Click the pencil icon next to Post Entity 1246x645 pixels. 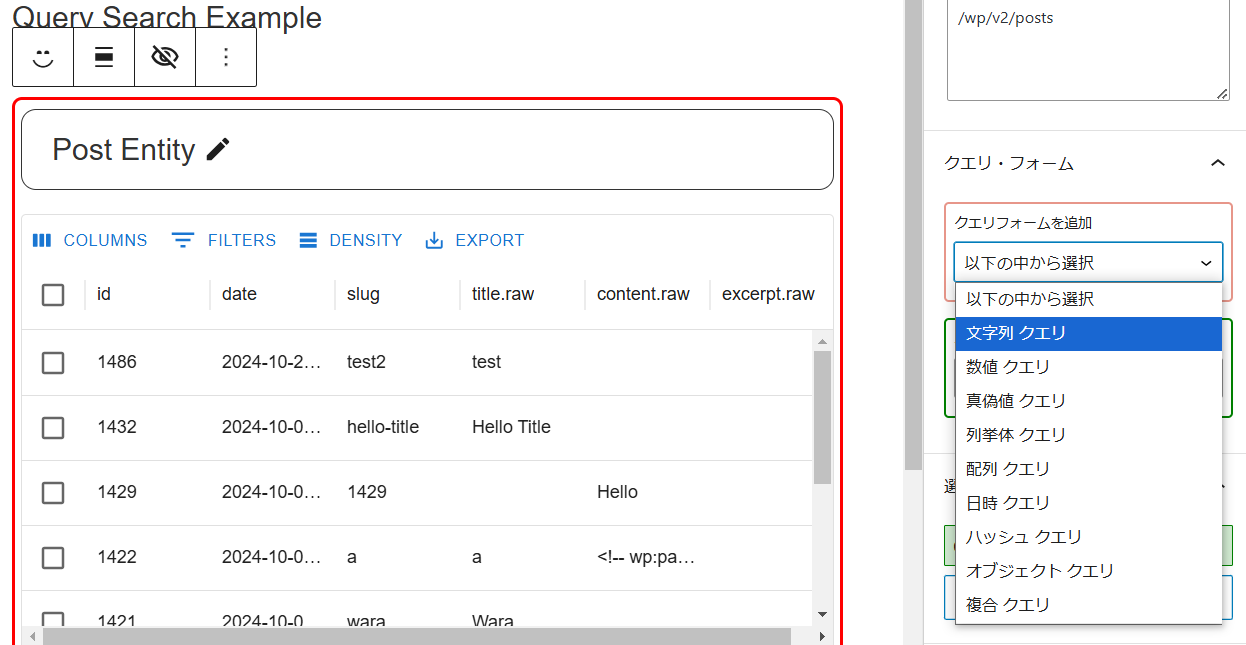click(x=217, y=149)
